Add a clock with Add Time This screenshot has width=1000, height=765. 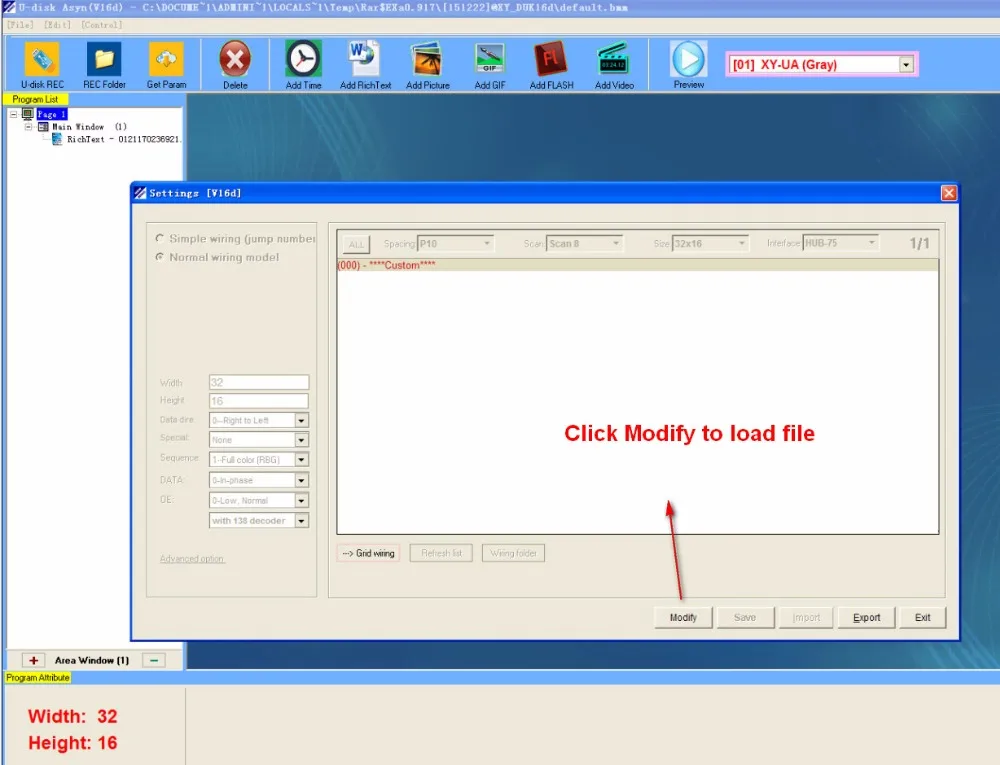coord(303,59)
